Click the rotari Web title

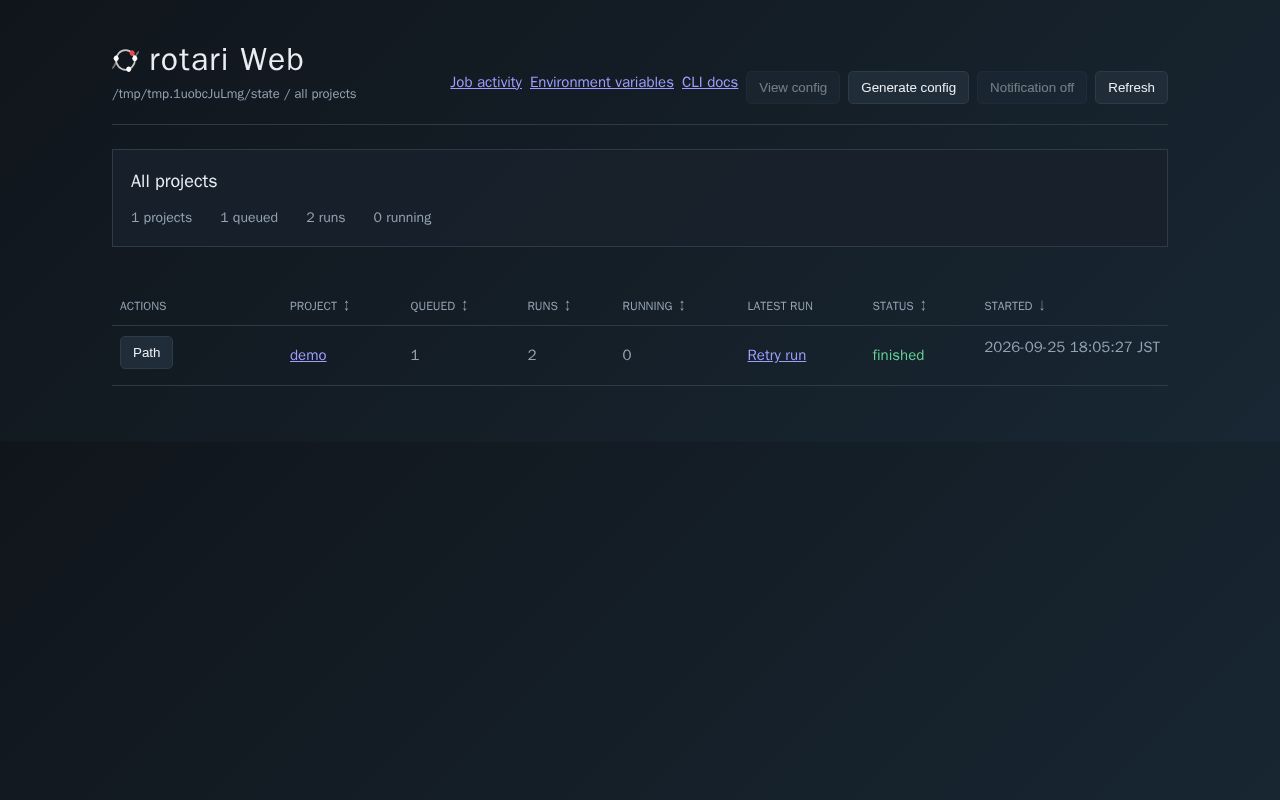click(226, 60)
